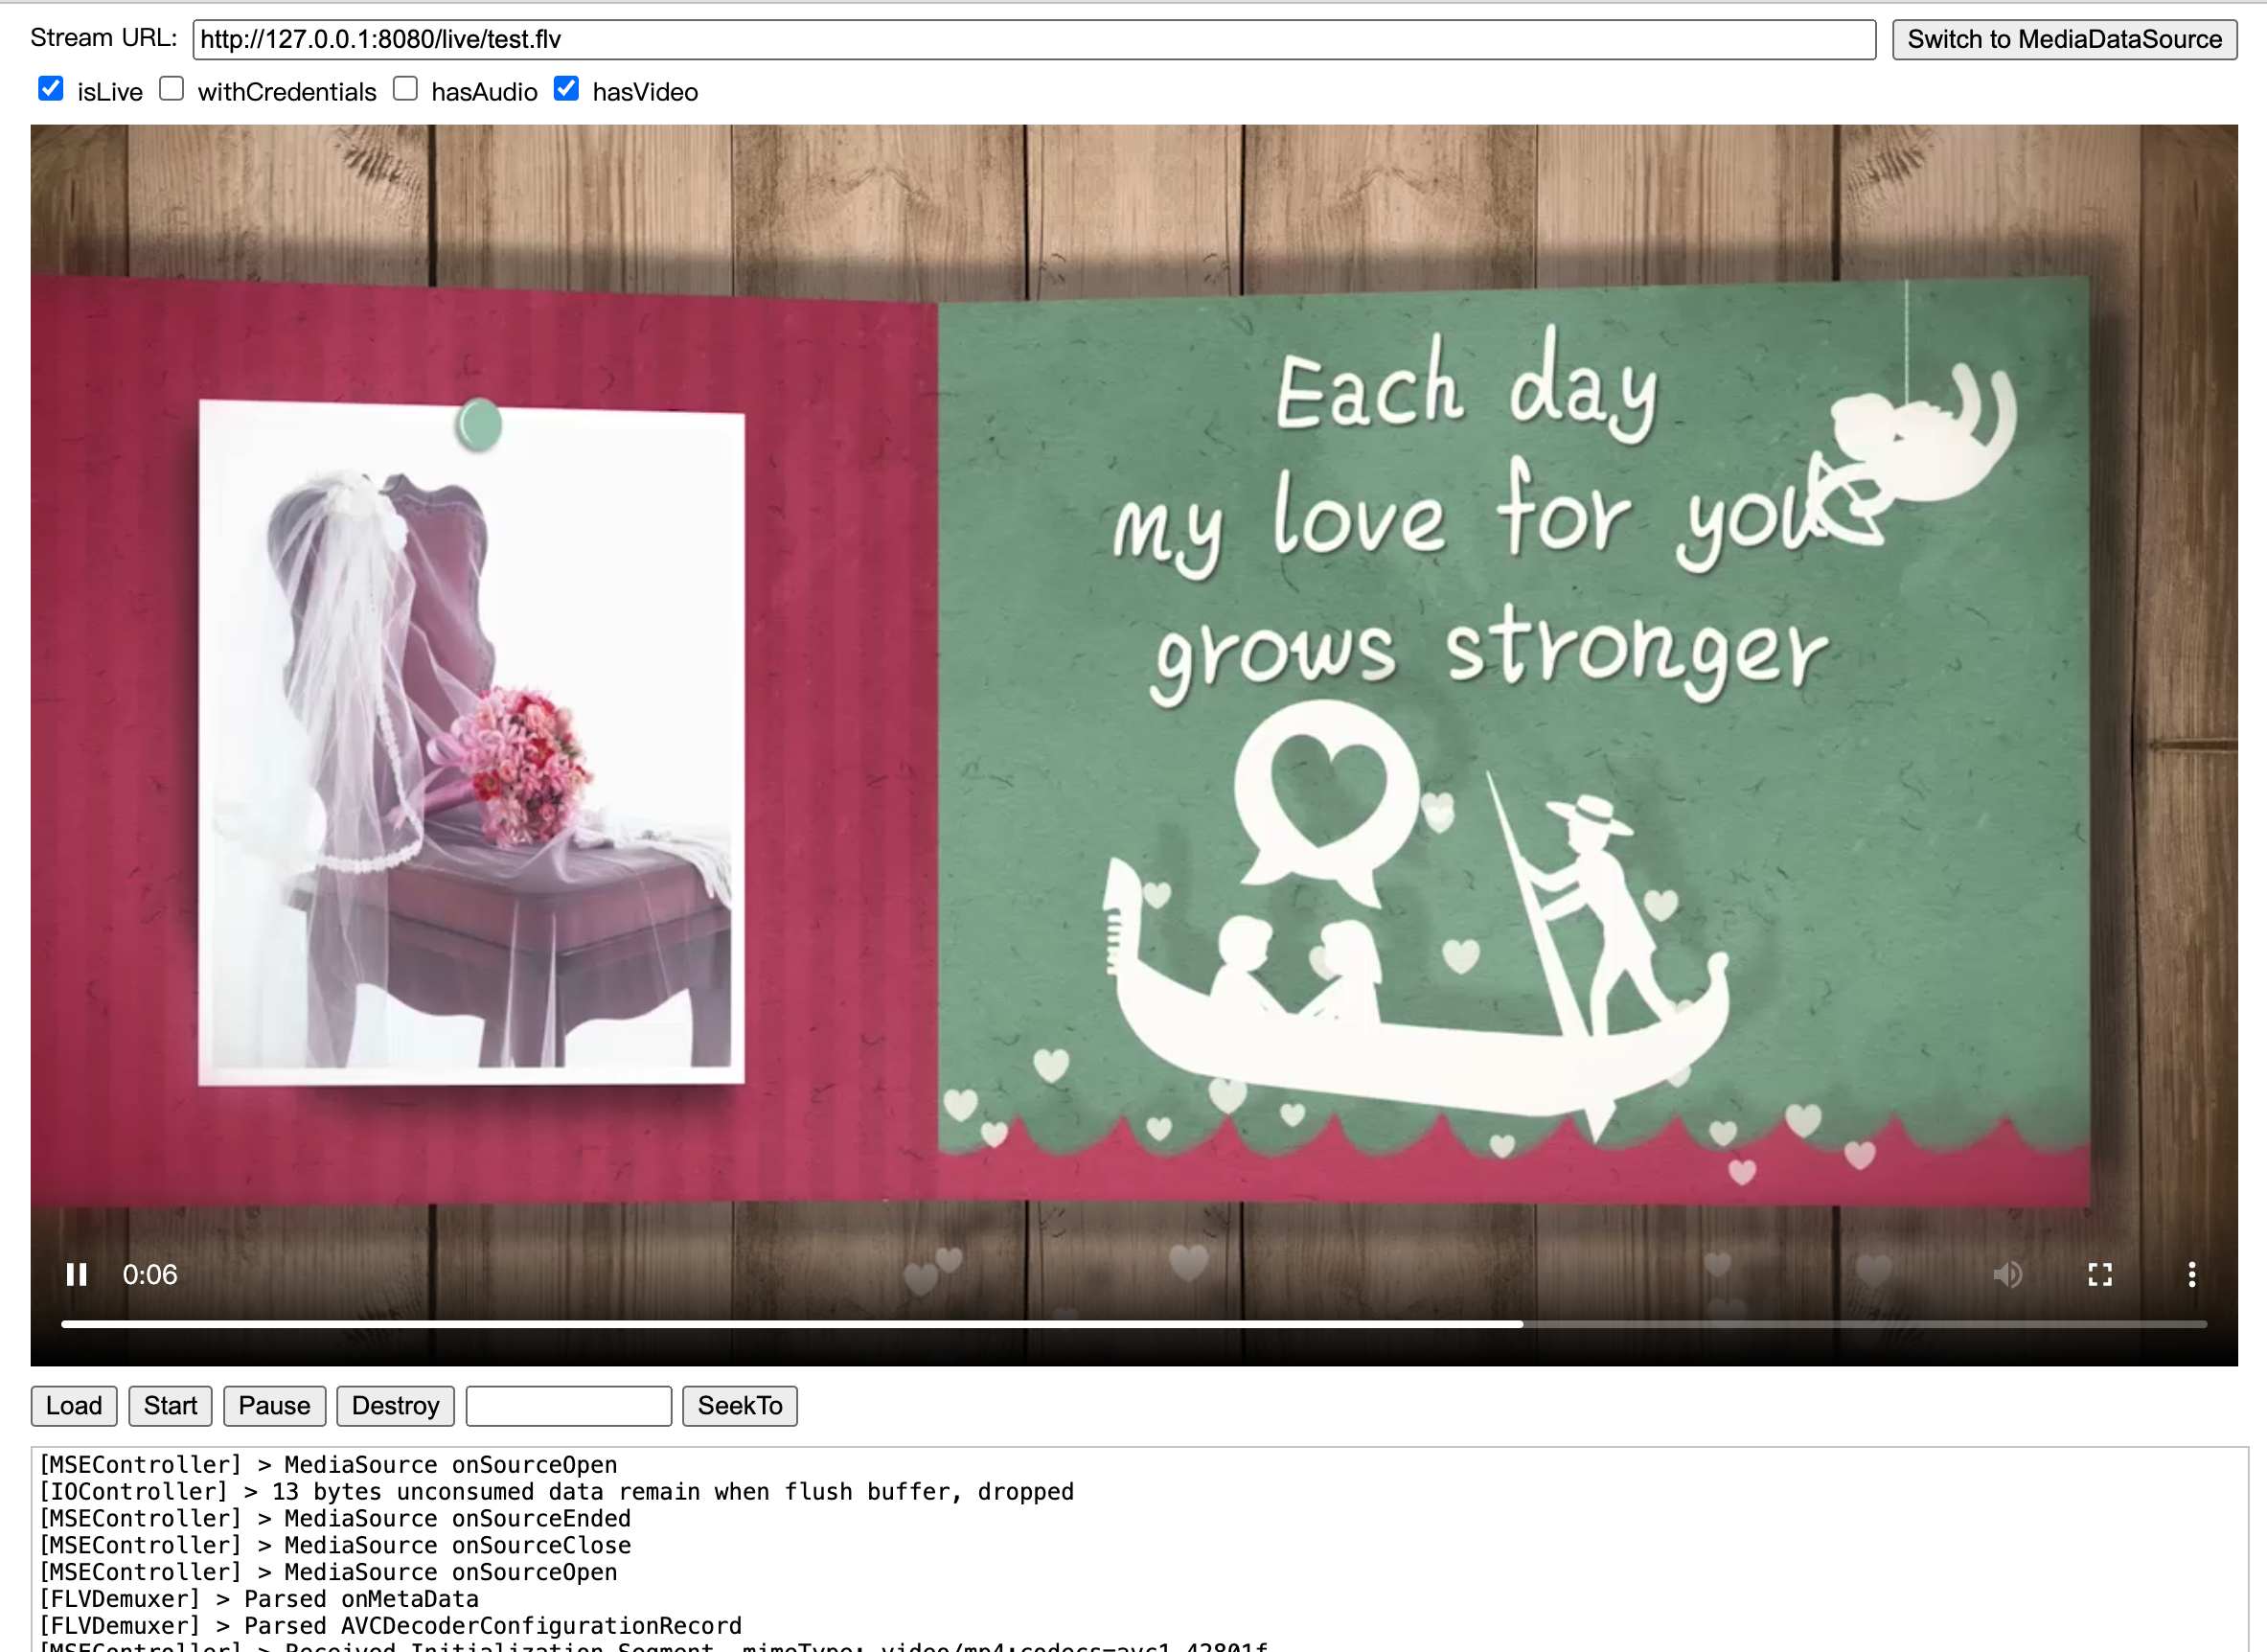Uncheck the isLive checkbox
The width and height of the screenshot is (2267, 1652).
(51, 89)
